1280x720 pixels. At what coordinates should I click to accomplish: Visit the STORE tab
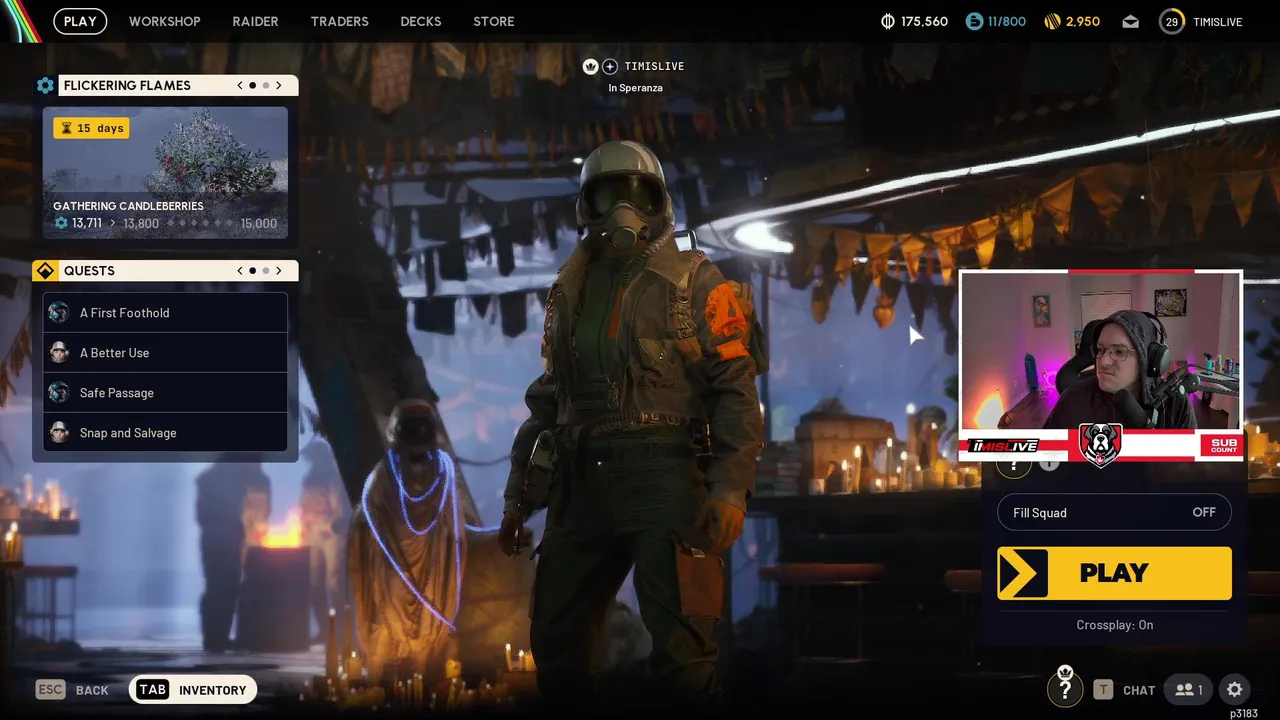[x=494, y=21]
